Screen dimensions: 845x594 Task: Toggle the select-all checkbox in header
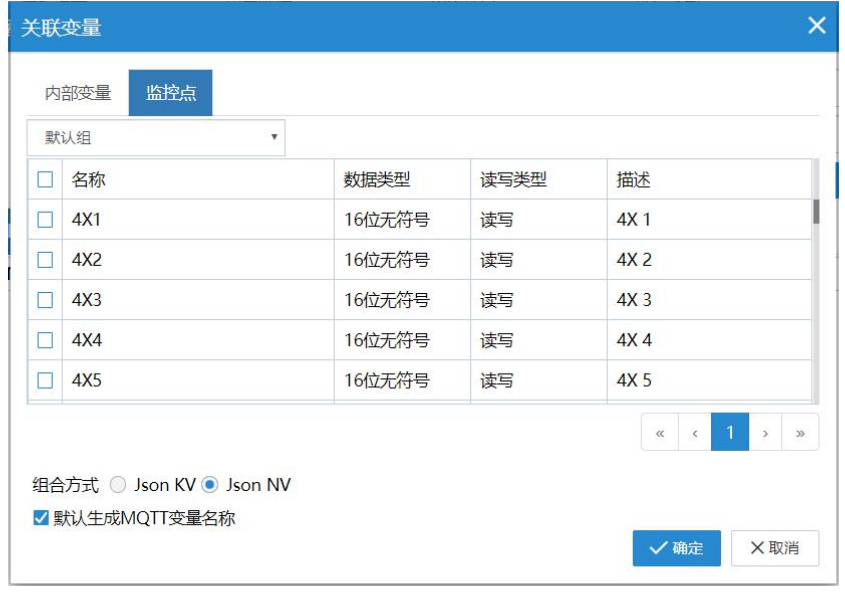[45, 179]
